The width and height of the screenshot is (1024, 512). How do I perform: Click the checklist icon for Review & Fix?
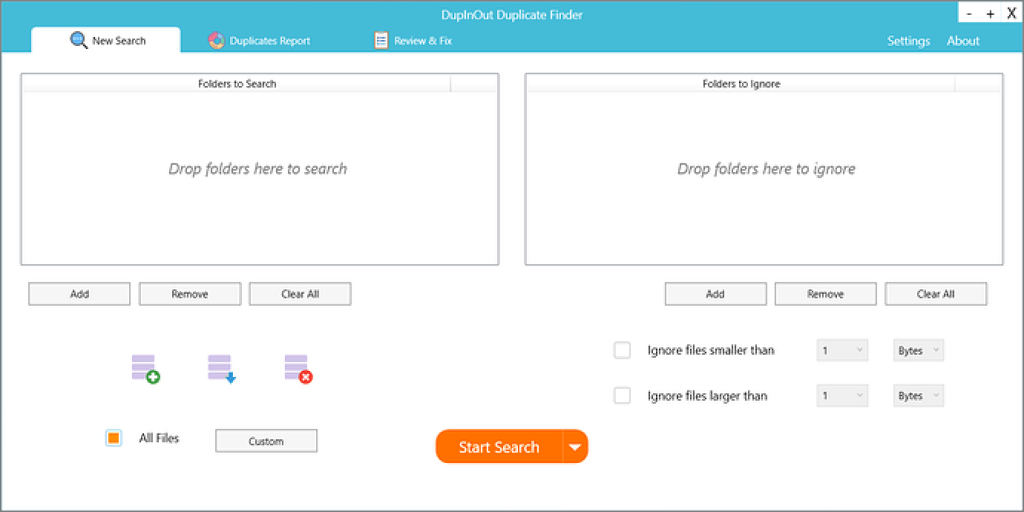(x=381, y=40)
